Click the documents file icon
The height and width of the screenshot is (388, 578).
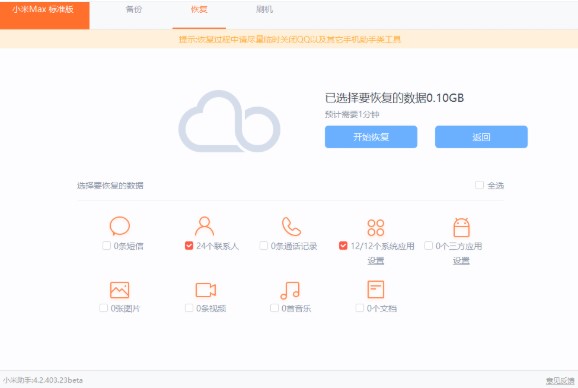click(x=376, y=289)
